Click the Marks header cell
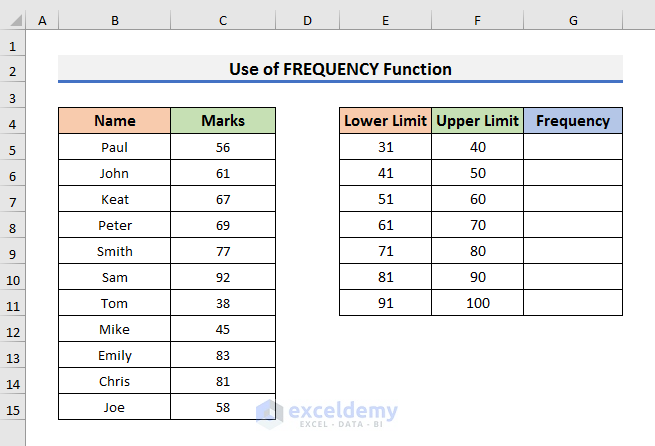 coord(223,121)
